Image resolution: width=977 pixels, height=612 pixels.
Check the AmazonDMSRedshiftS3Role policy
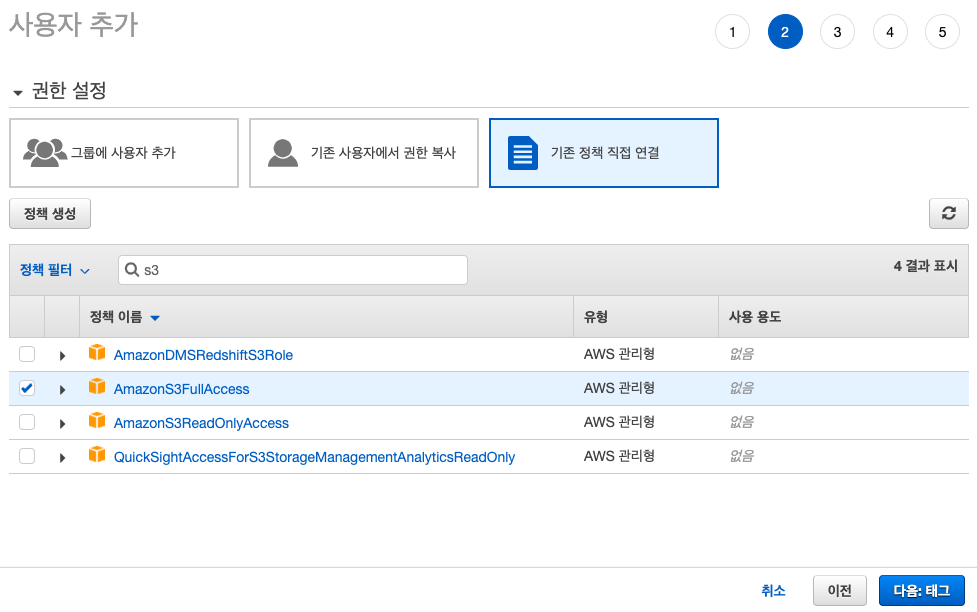click(26, 354)
